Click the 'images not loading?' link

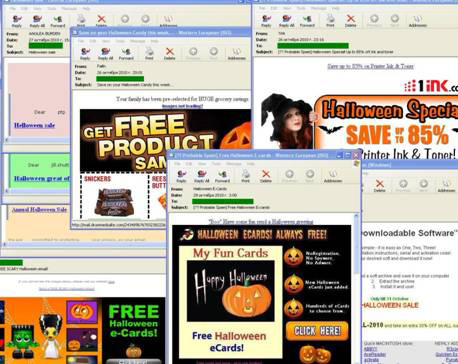tap(182, 106)
